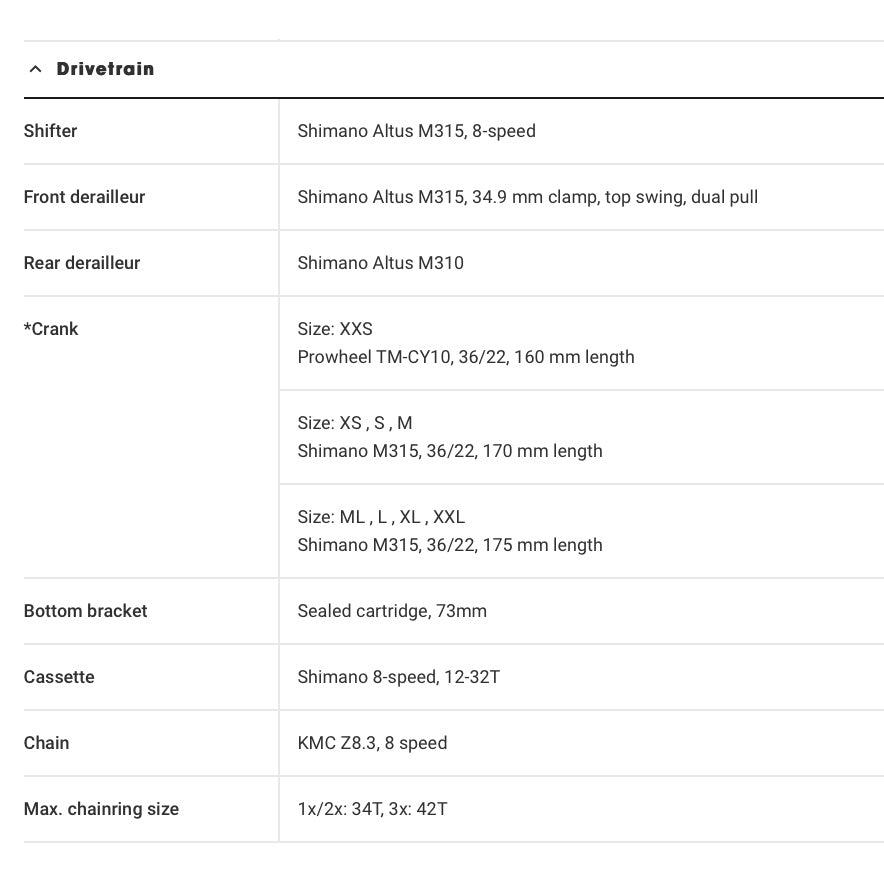Select the Shimano Altus M315 8-speed shifter text
The image size is (884, 884).
[x=416, y=131]
